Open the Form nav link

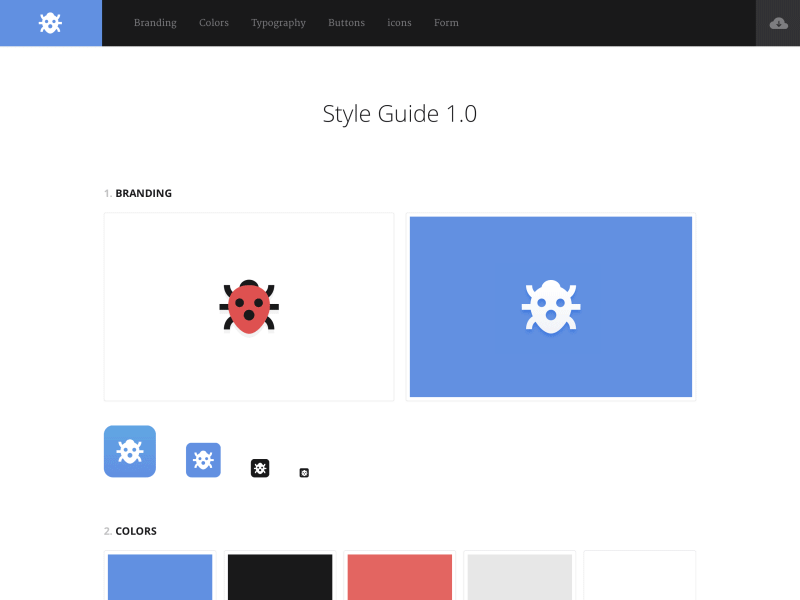[x=446, y=23]
